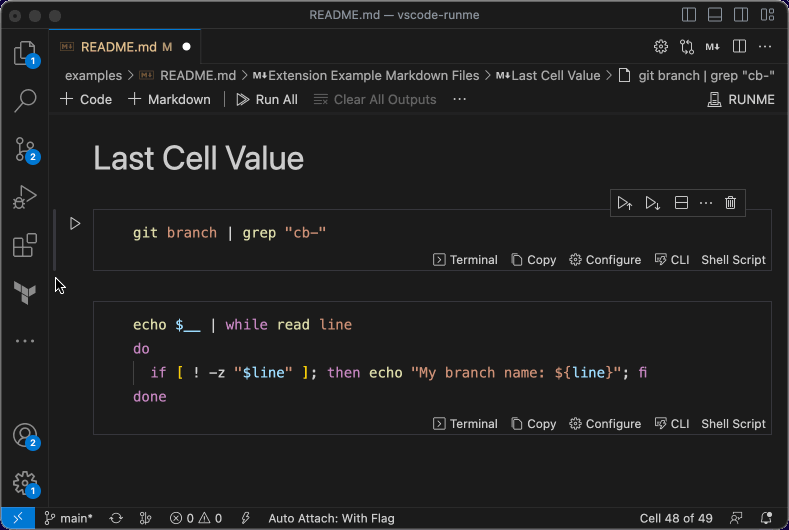
Task: Open git graph icon in status bar
Action: [145, 518]
